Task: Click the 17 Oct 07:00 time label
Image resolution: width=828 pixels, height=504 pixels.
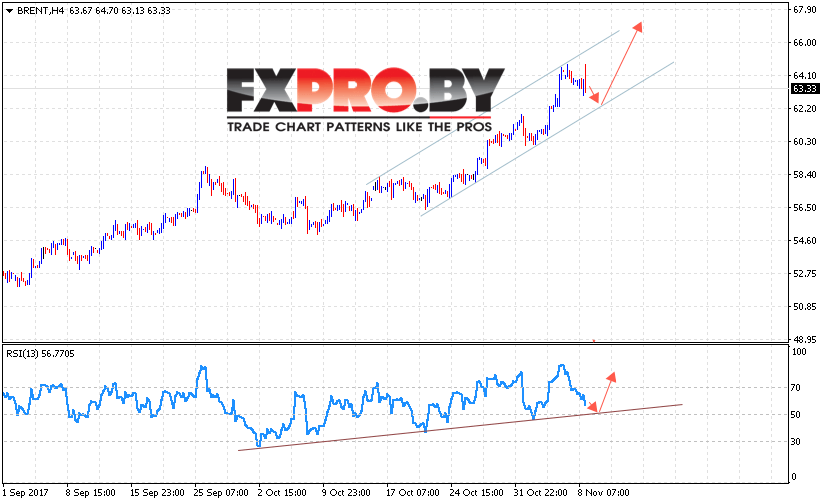Action: tap(412, 493)
